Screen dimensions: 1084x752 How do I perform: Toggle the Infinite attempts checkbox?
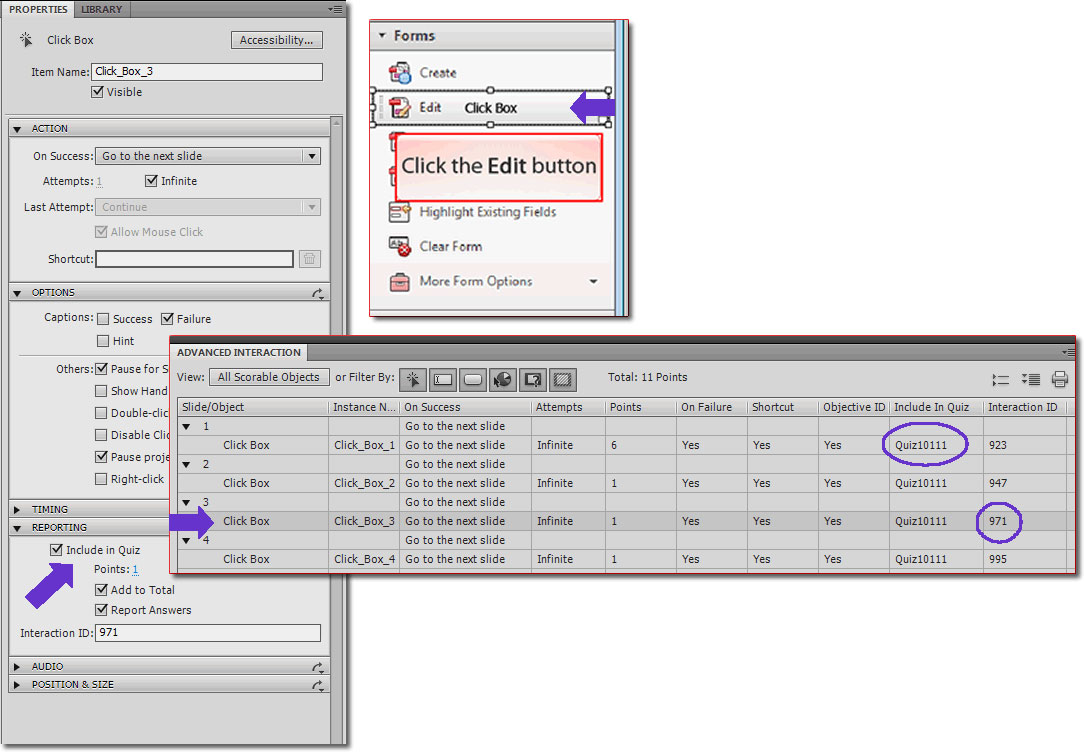coord(151,181)
